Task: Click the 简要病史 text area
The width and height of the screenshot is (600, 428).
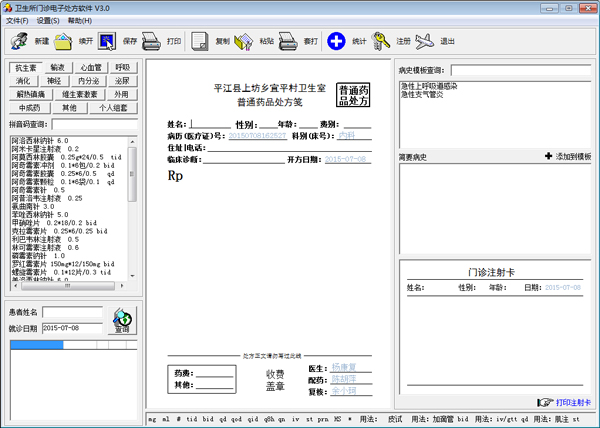Action: [x=495, y=209]
